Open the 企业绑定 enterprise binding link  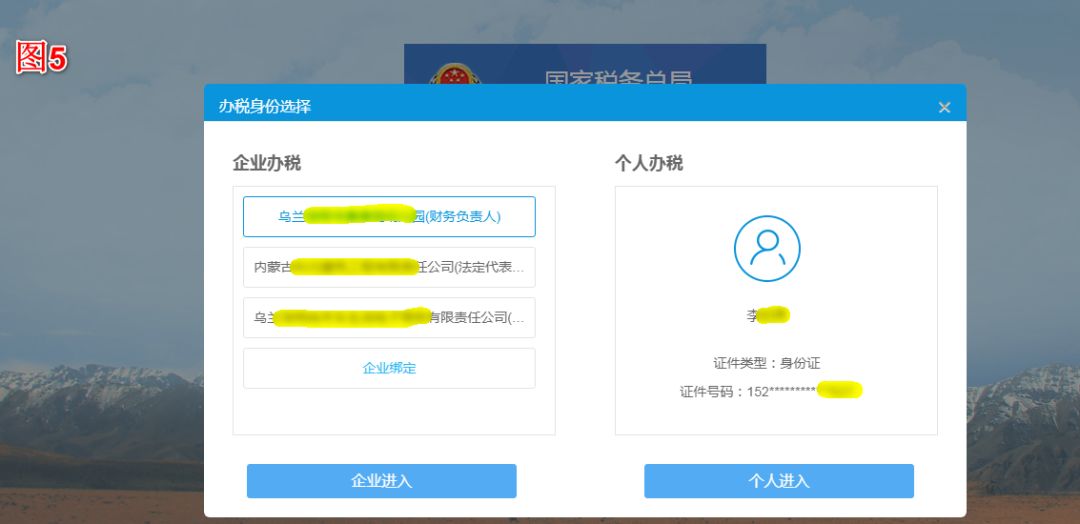click(389, 368)
